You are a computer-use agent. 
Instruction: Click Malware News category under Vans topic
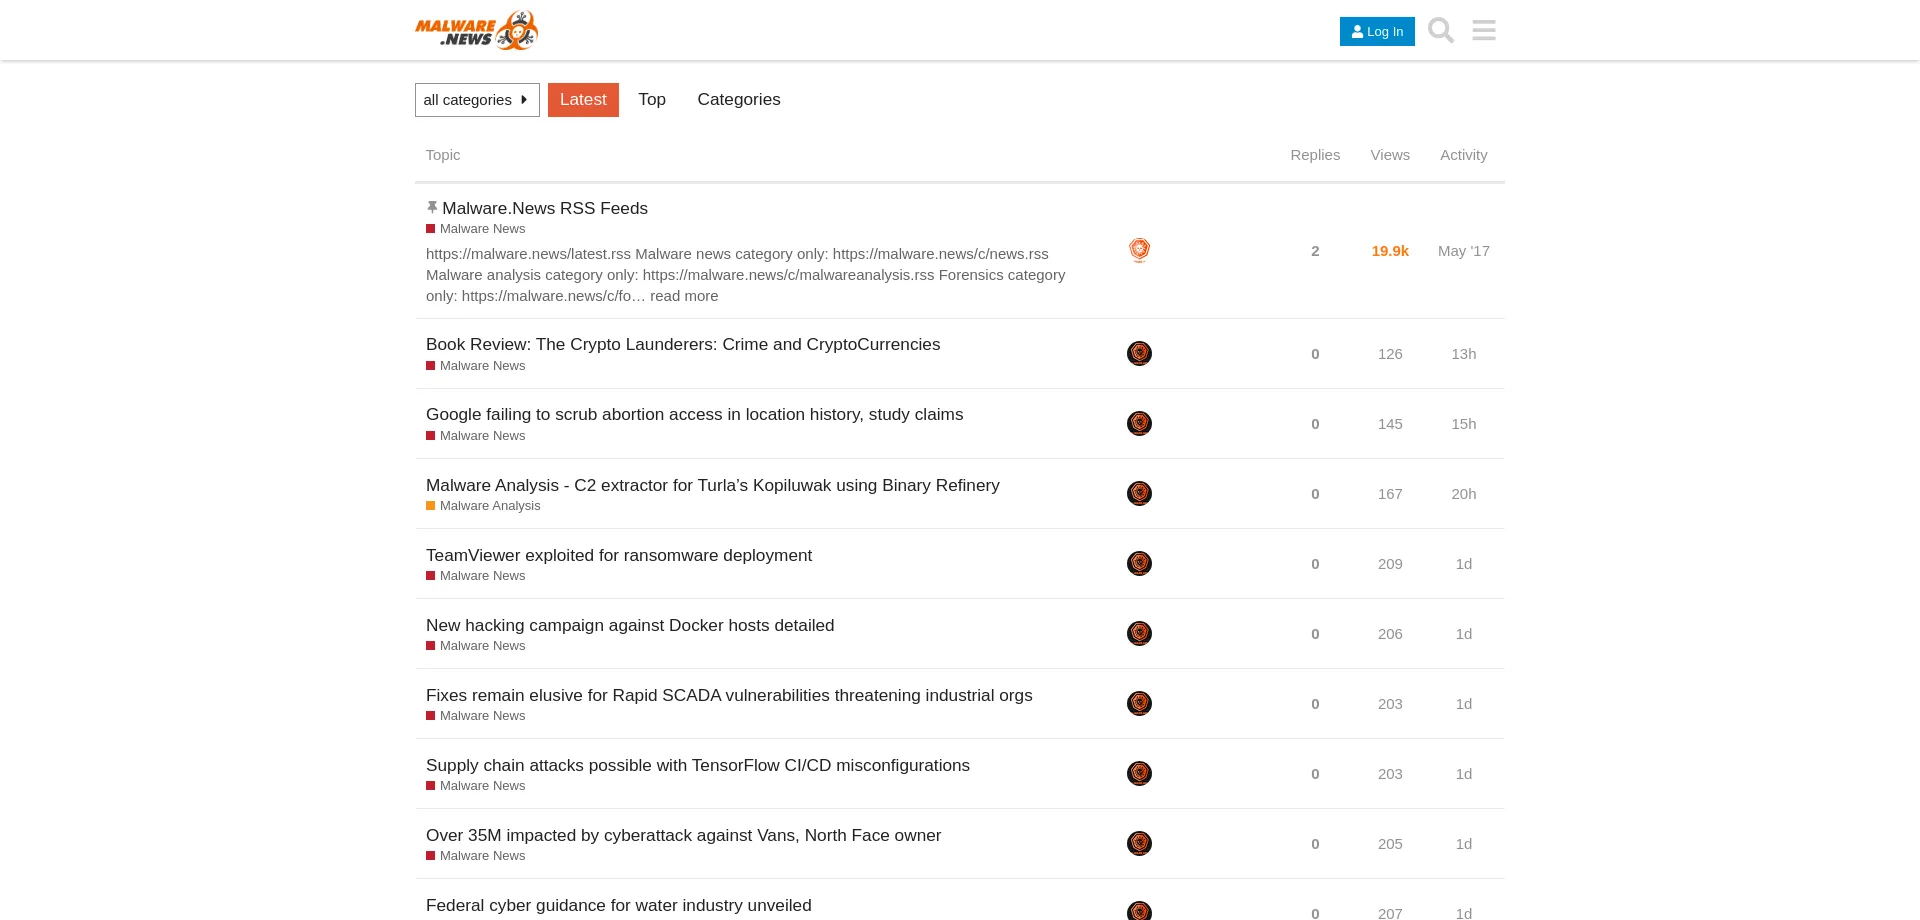476,856
